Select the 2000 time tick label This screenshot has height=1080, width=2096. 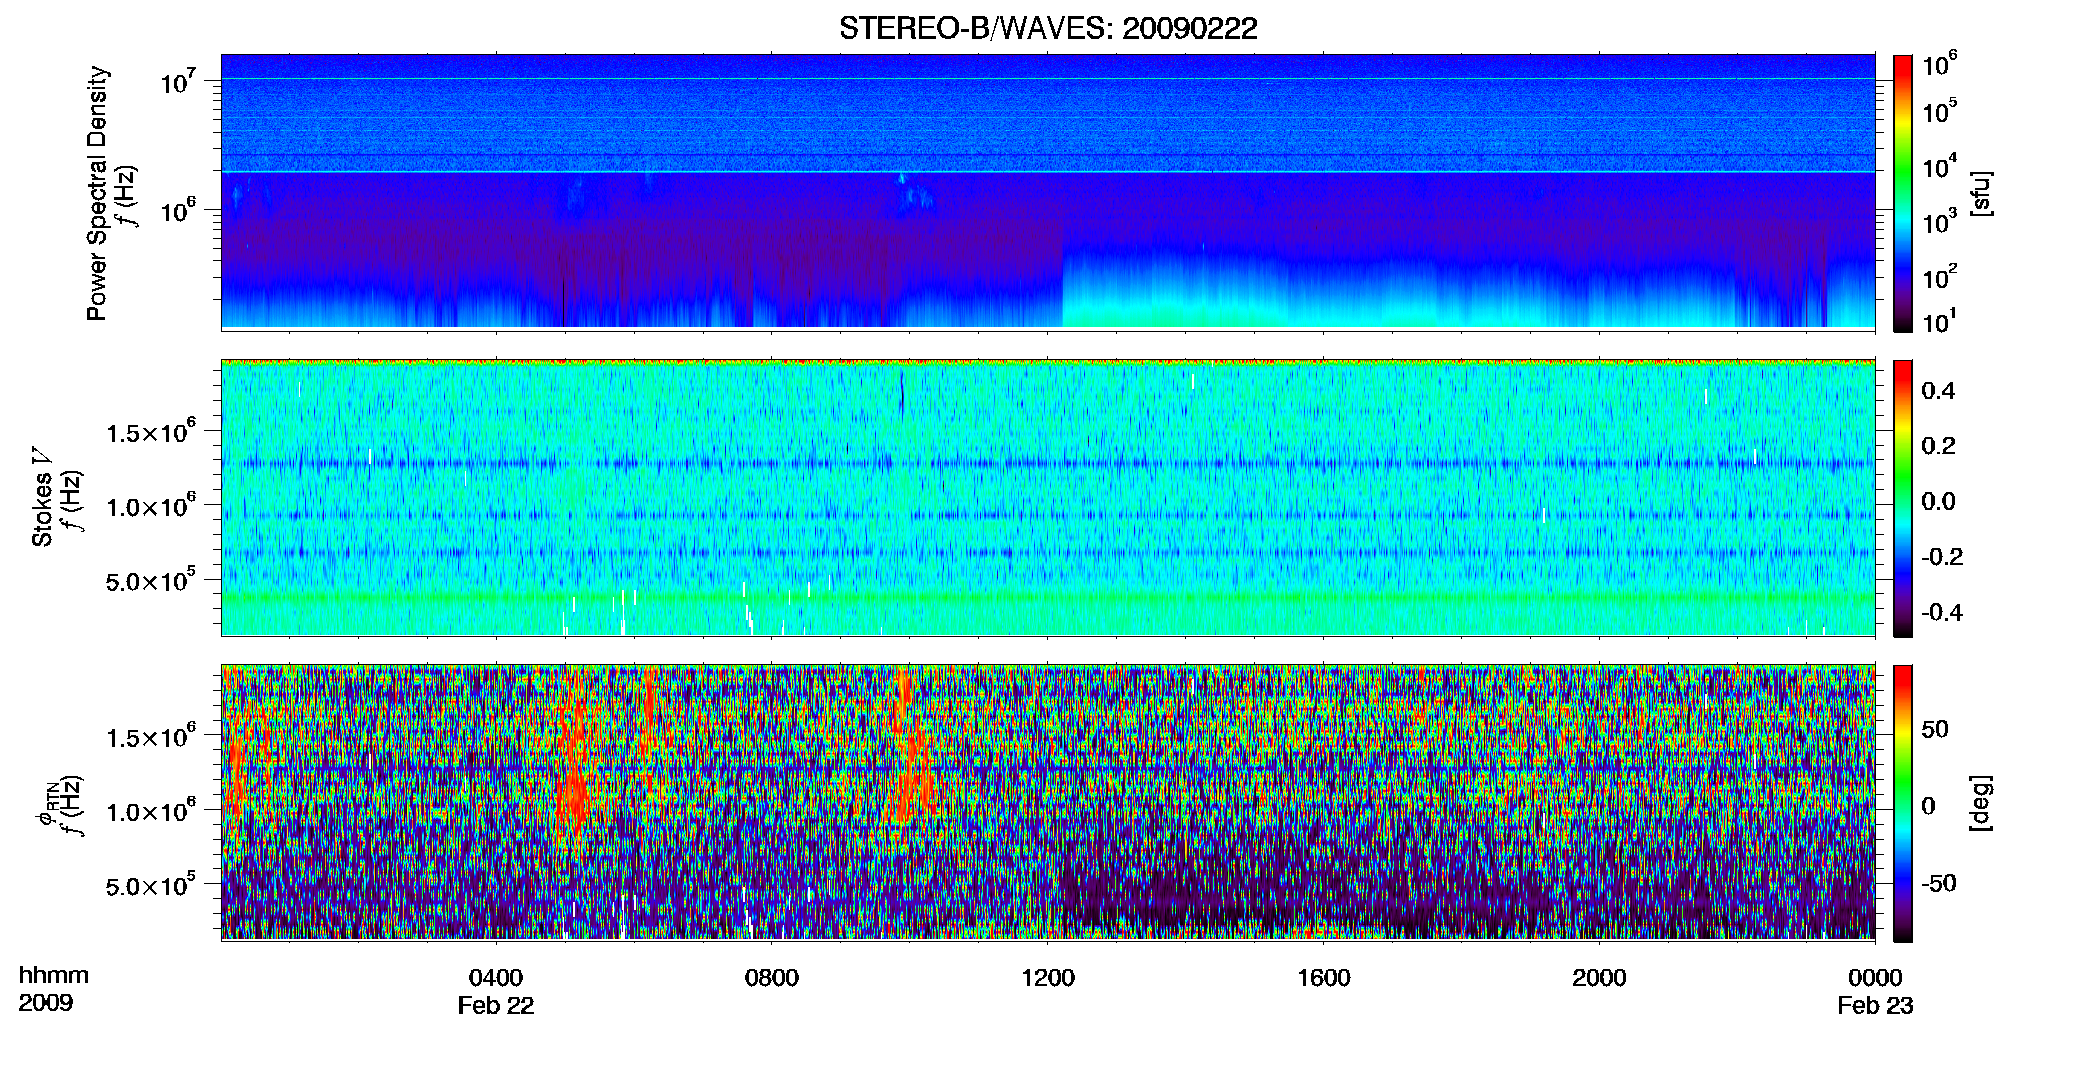point(1599,978)
